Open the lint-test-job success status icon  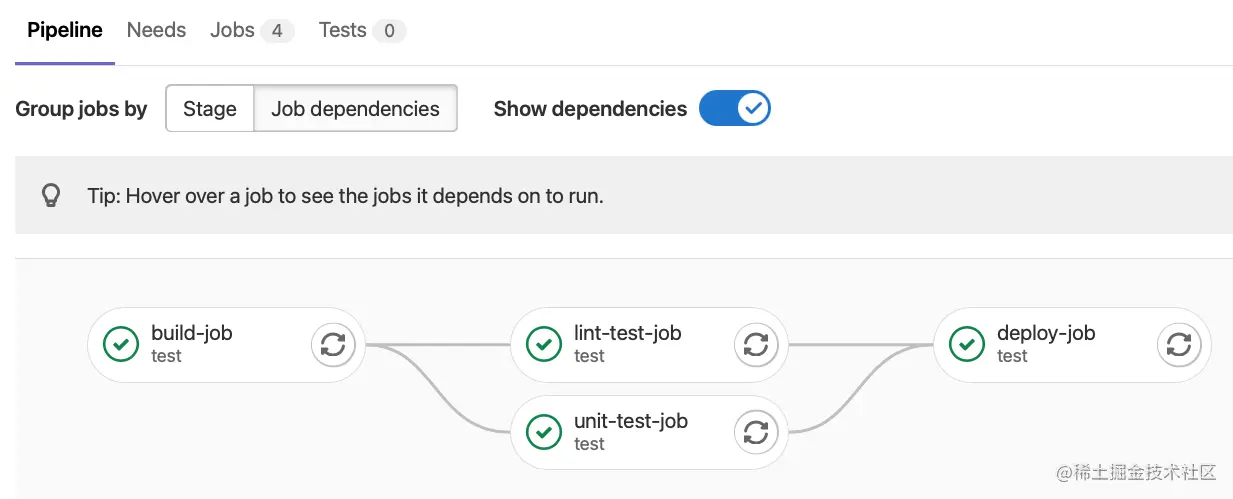point(544,345)
